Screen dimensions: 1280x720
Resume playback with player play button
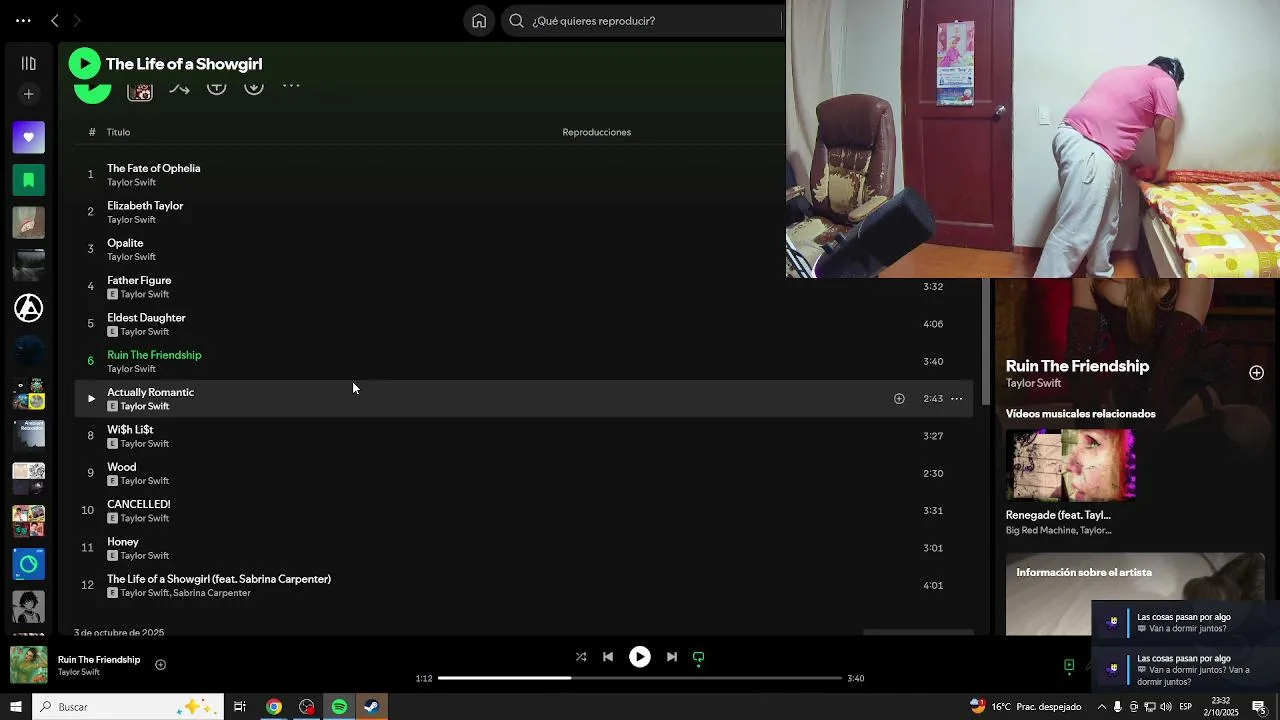pos(640,657)
